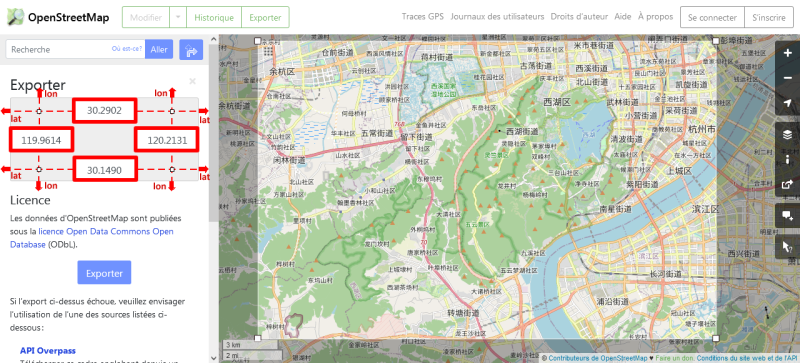Zoom in with the plus map control

tap(788, 53)
